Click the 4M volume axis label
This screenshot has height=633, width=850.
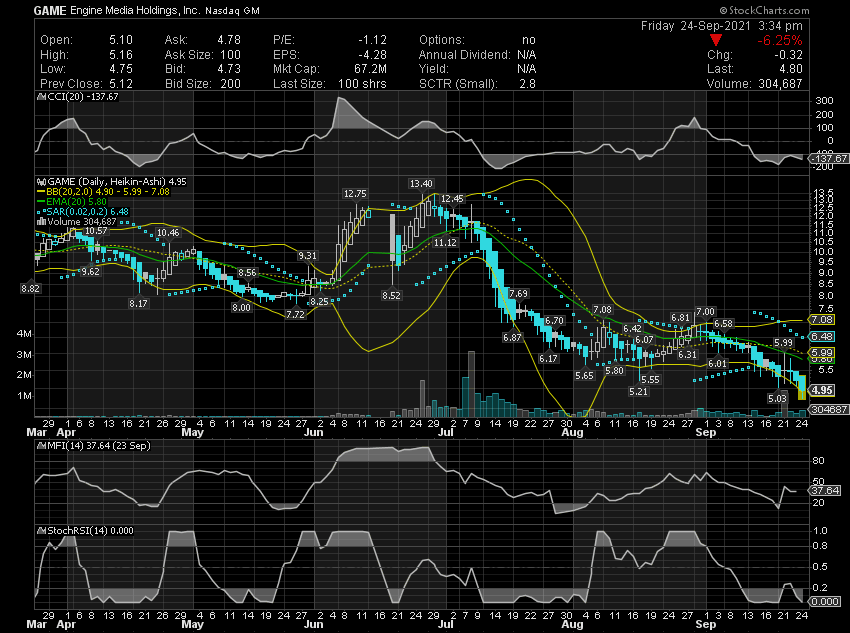point(24,334)
